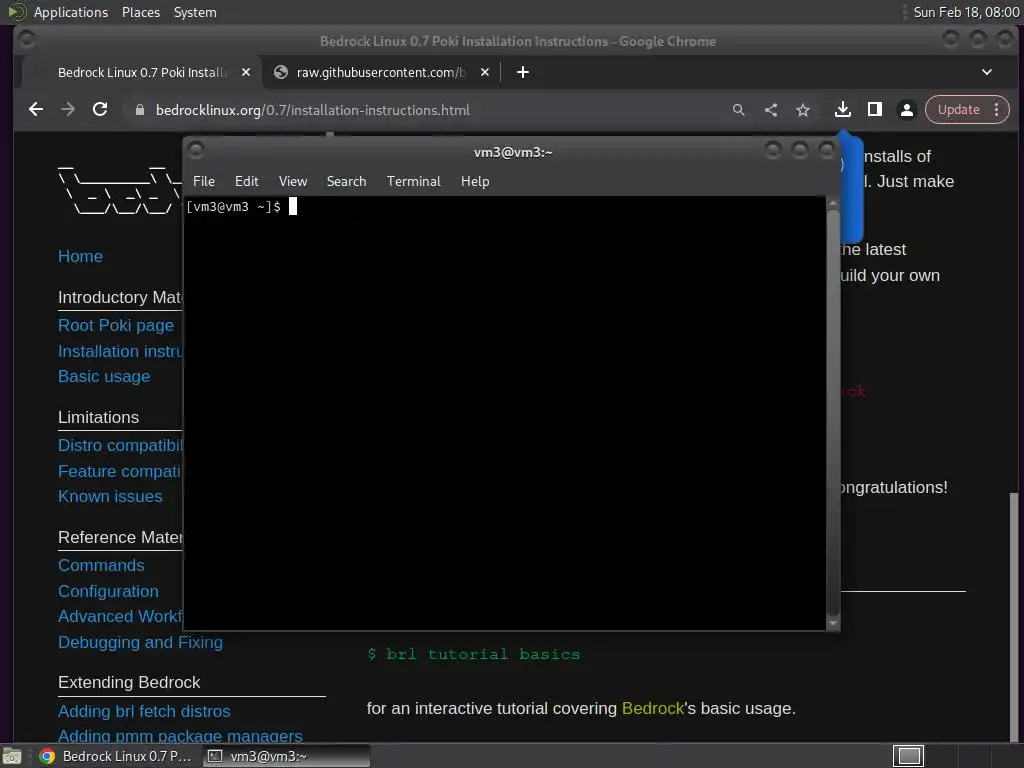Open terminal File menu
Screen dimensions: 1024x768
pyautogui.click(x=204, y=182)
